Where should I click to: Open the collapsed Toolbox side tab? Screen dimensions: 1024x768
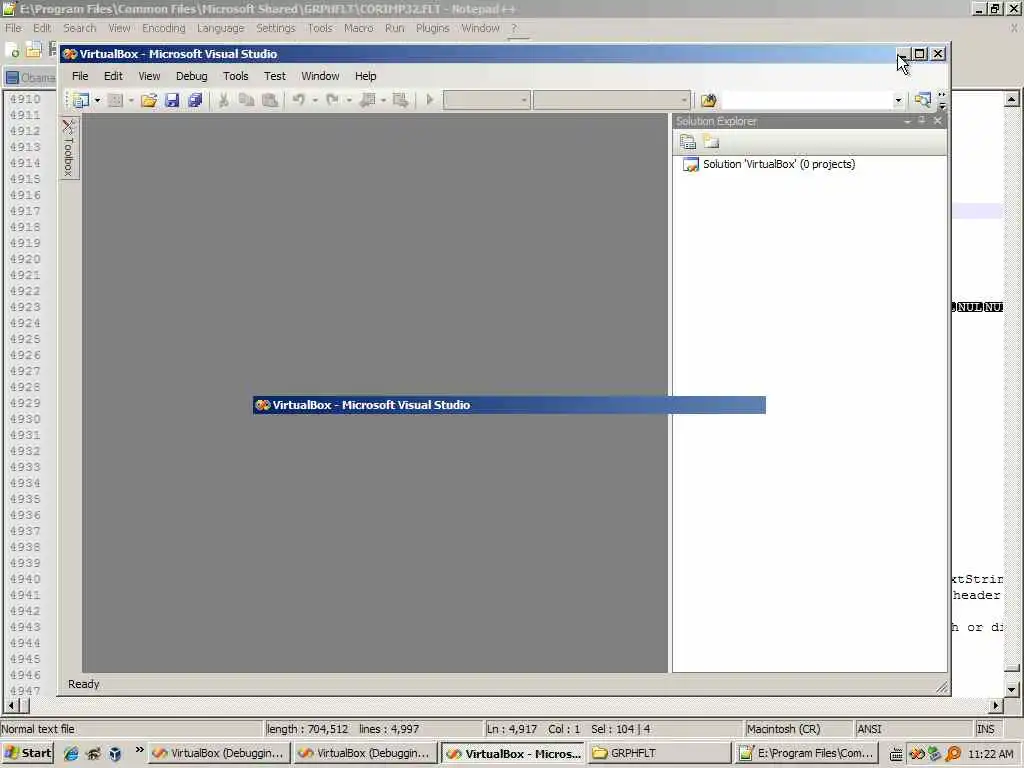pyautogui.click(x=69, y=148)
